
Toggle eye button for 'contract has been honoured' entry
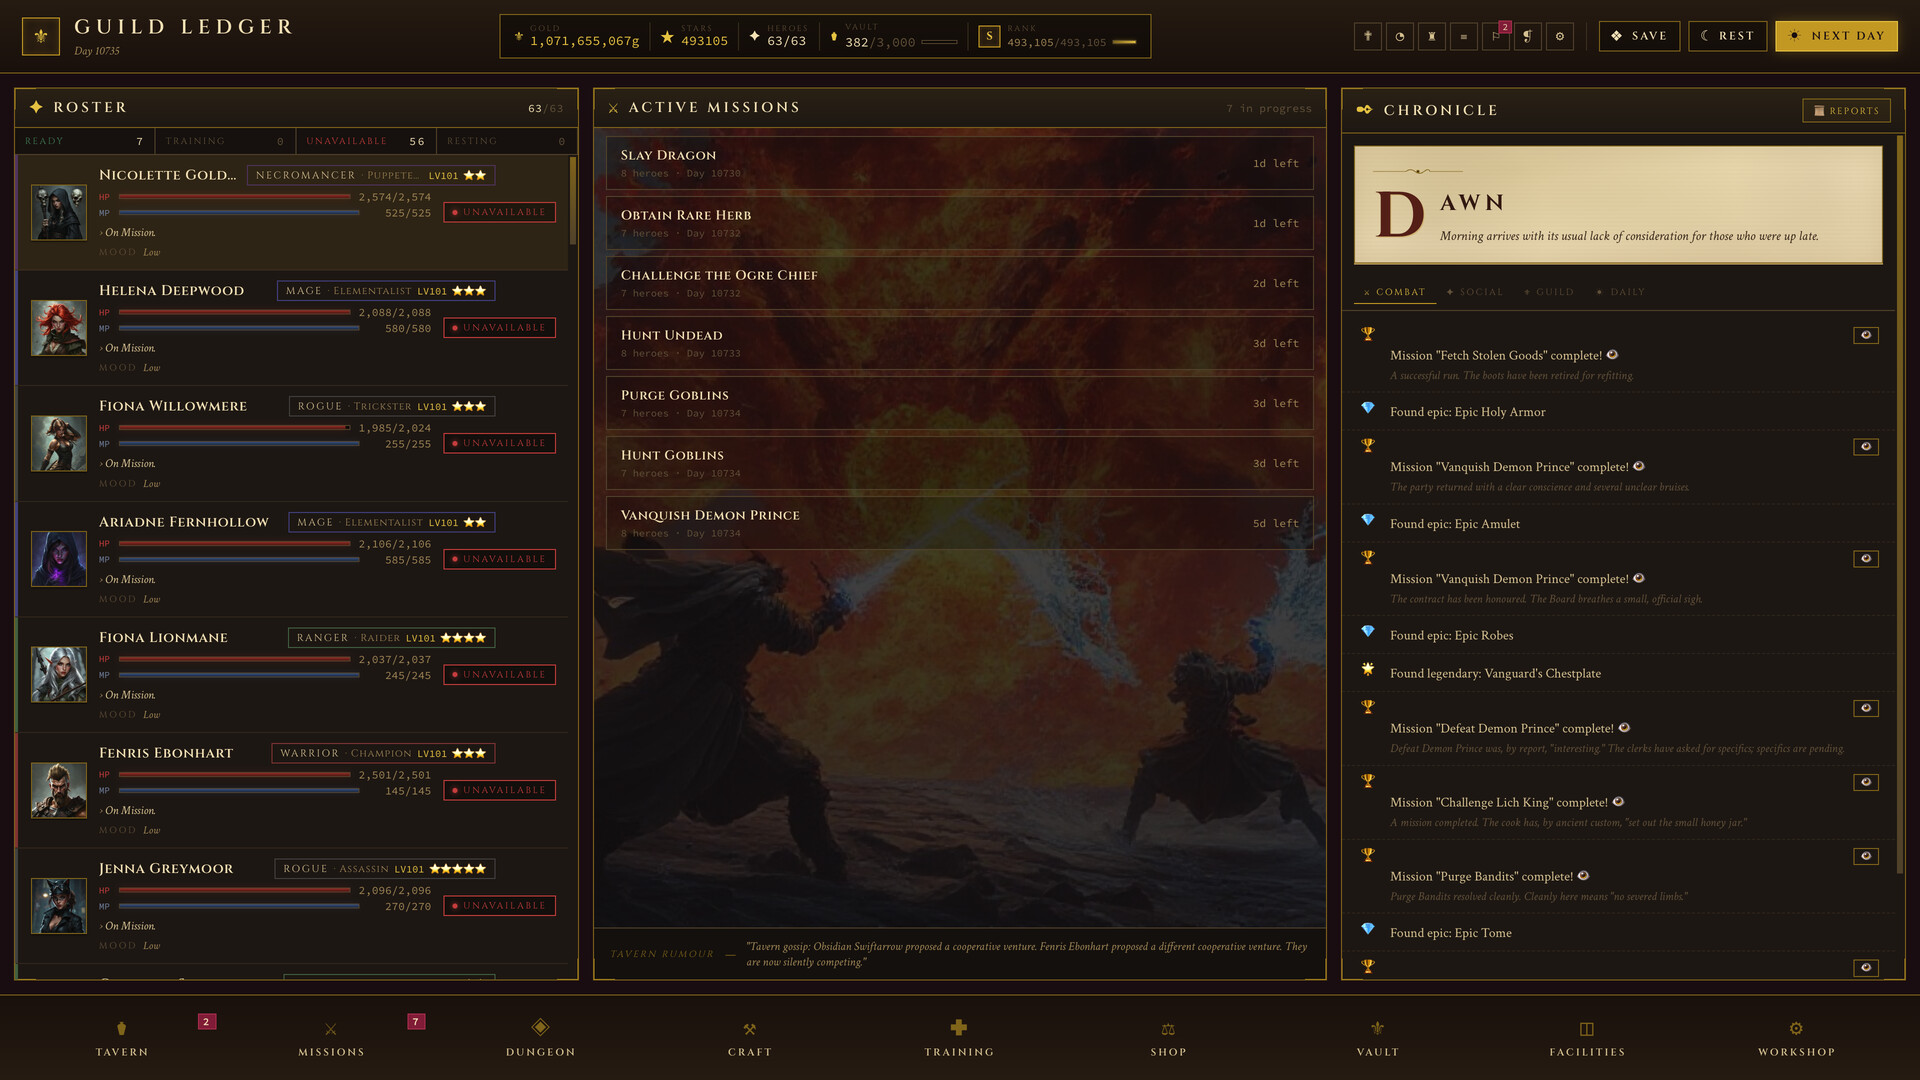click(x=1866, y=559)
